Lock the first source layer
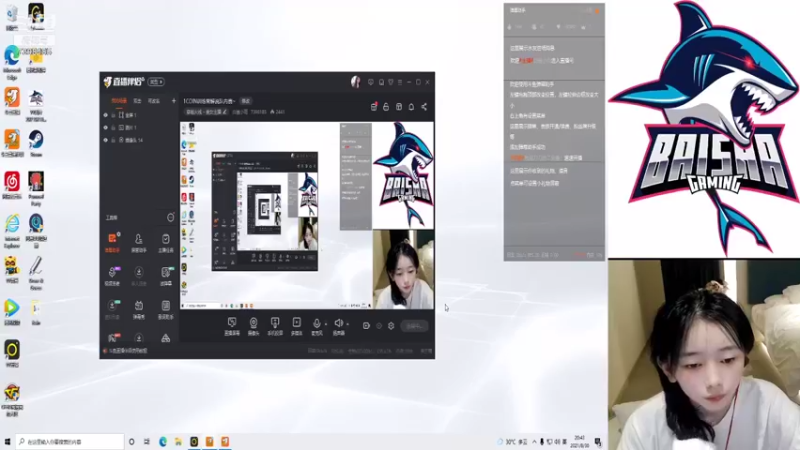 pos(113,115)
